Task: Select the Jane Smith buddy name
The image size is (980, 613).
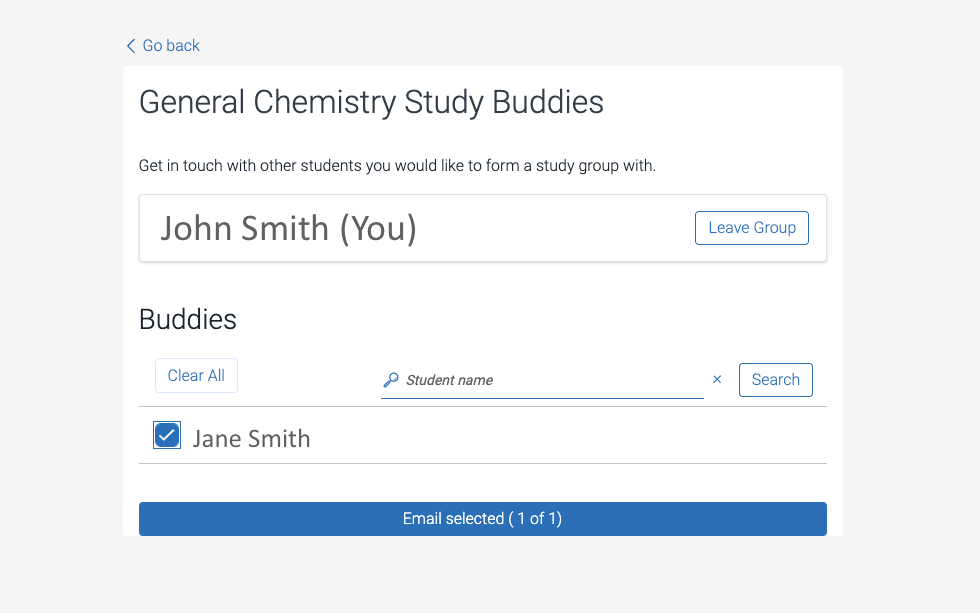Action: click(x=251, y=439)
